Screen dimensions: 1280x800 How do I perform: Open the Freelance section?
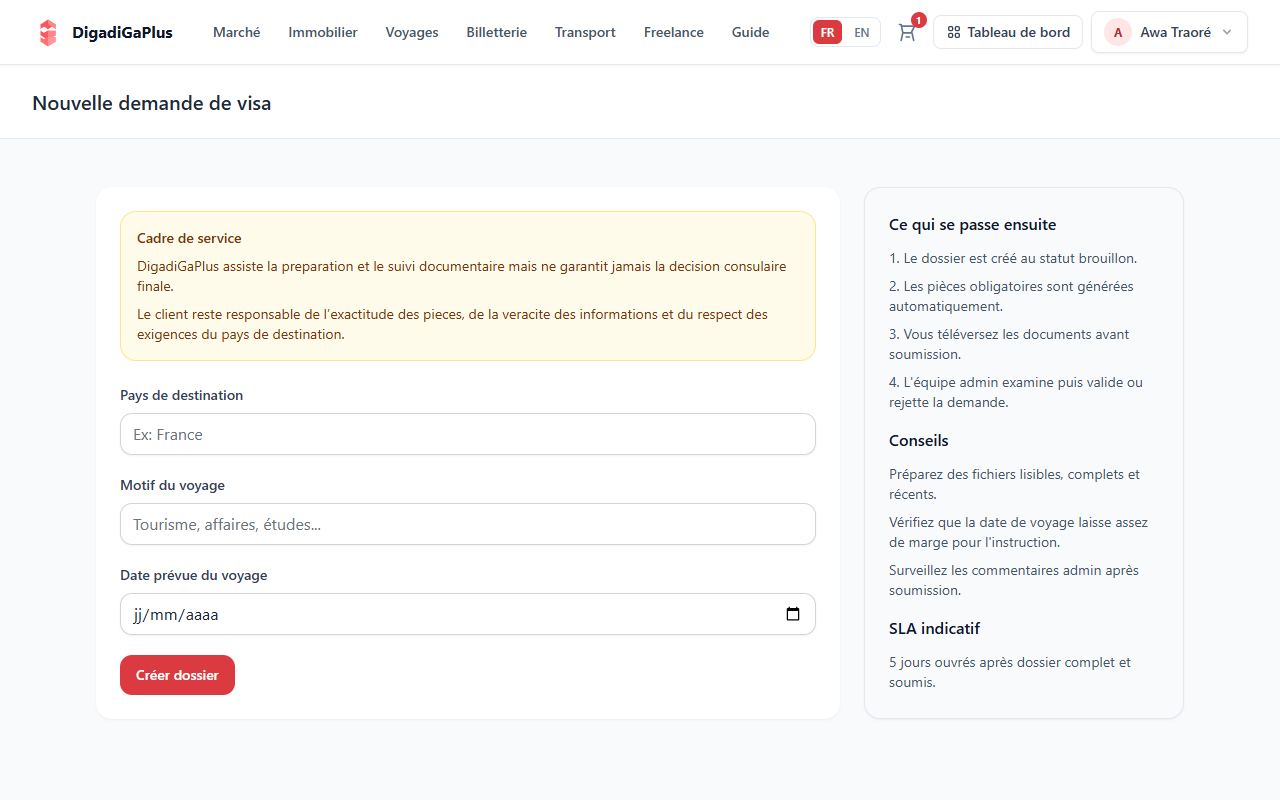674,32
